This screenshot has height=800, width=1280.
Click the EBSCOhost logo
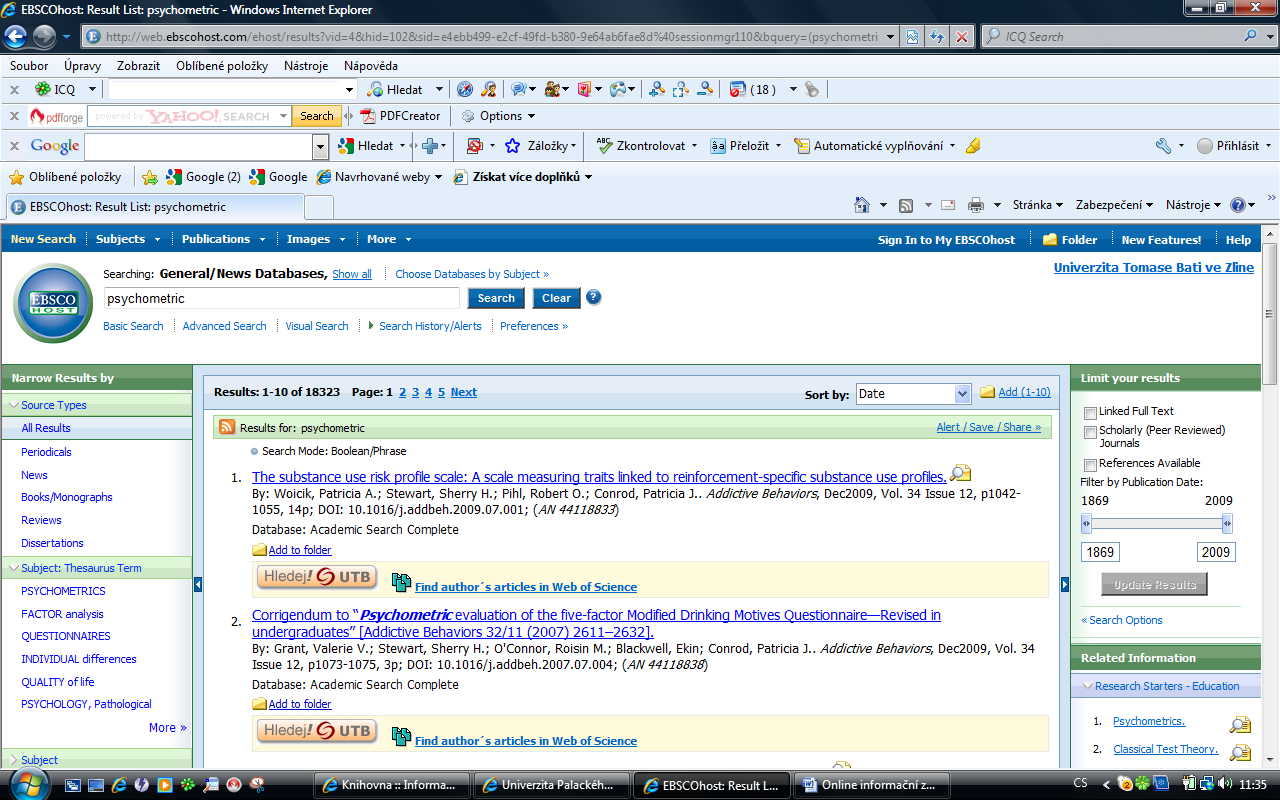click(53, 303)
